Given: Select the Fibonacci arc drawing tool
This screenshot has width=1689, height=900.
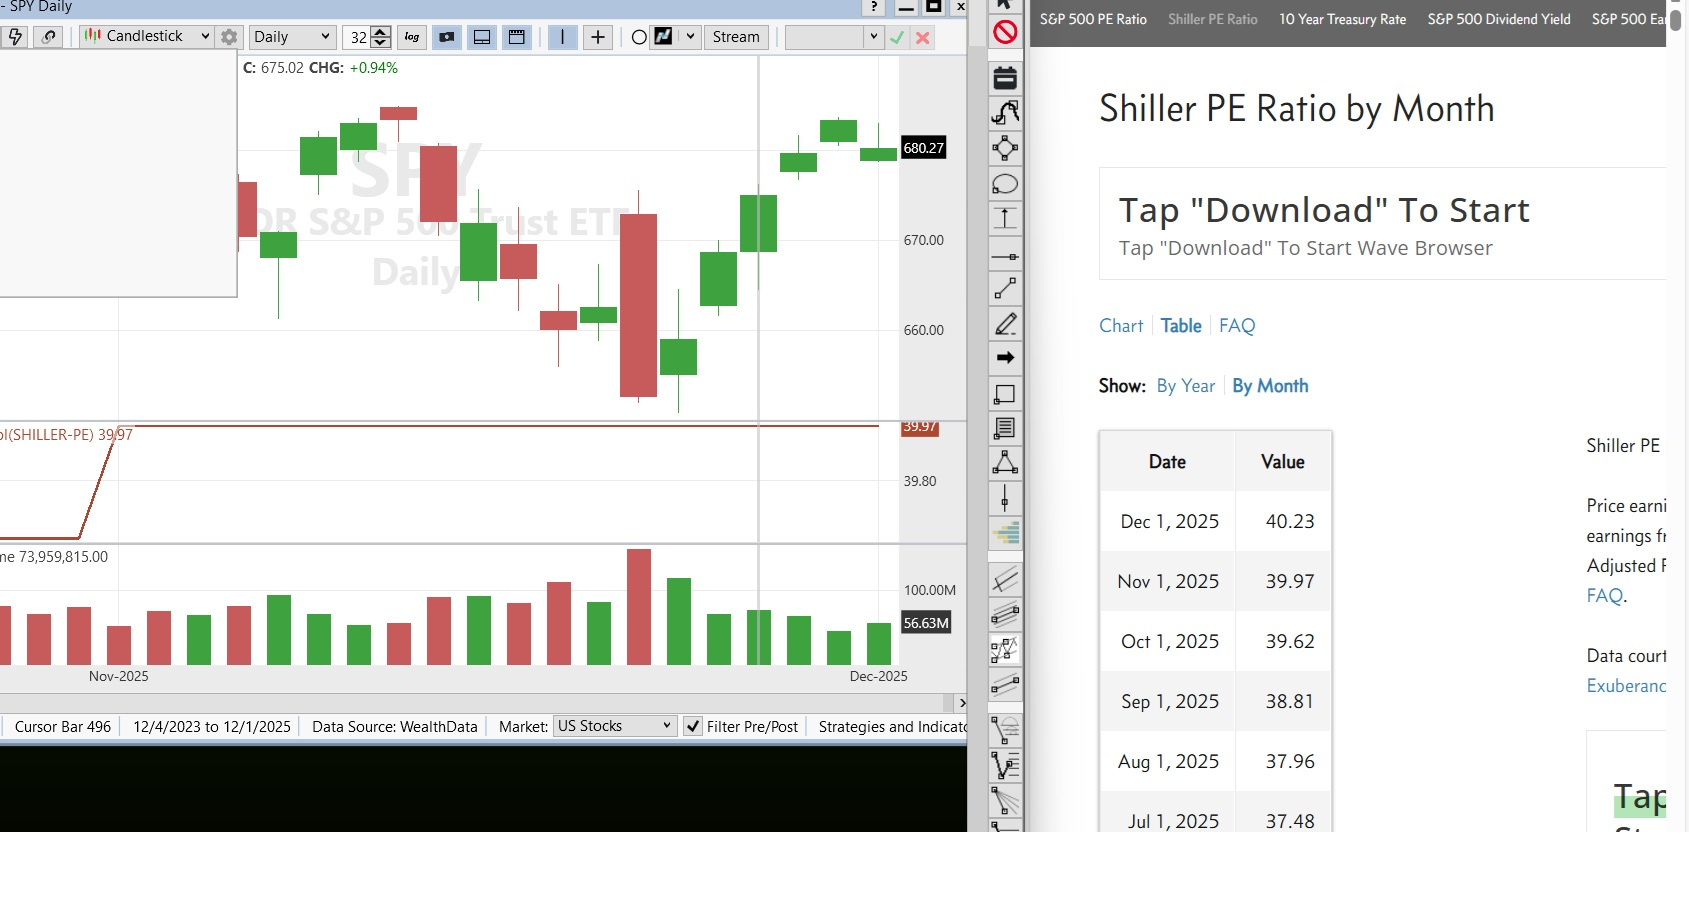Looking at the screenshot, I should (1005, 730).
